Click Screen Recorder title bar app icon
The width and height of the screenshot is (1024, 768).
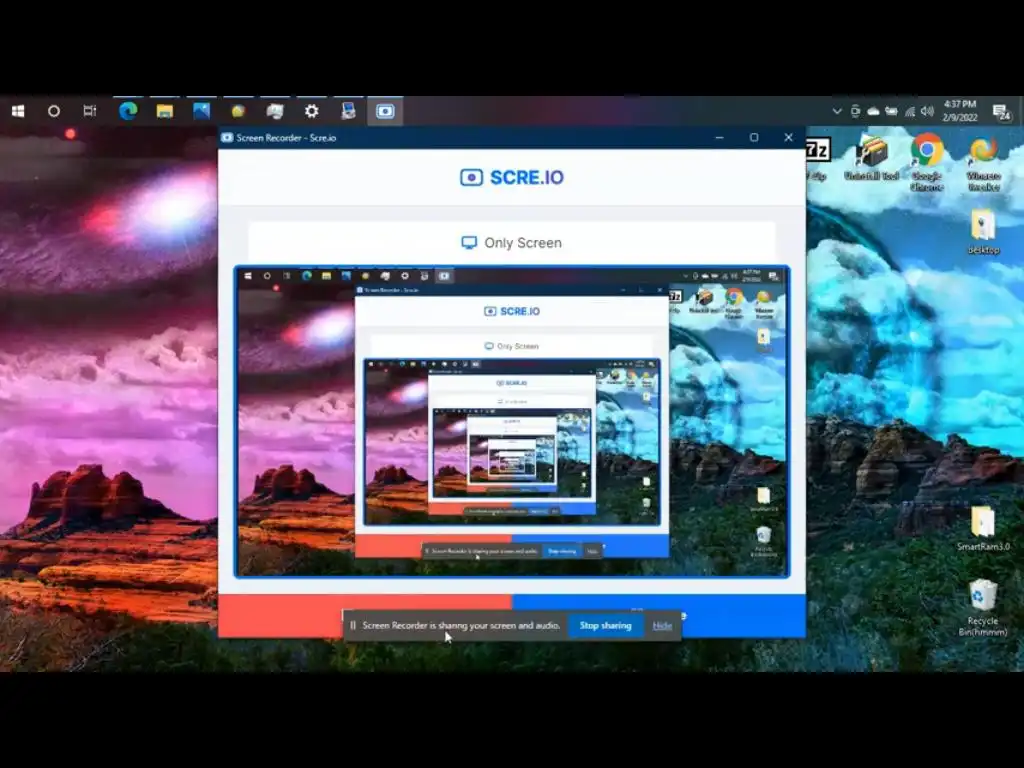(x=227, y=137)
